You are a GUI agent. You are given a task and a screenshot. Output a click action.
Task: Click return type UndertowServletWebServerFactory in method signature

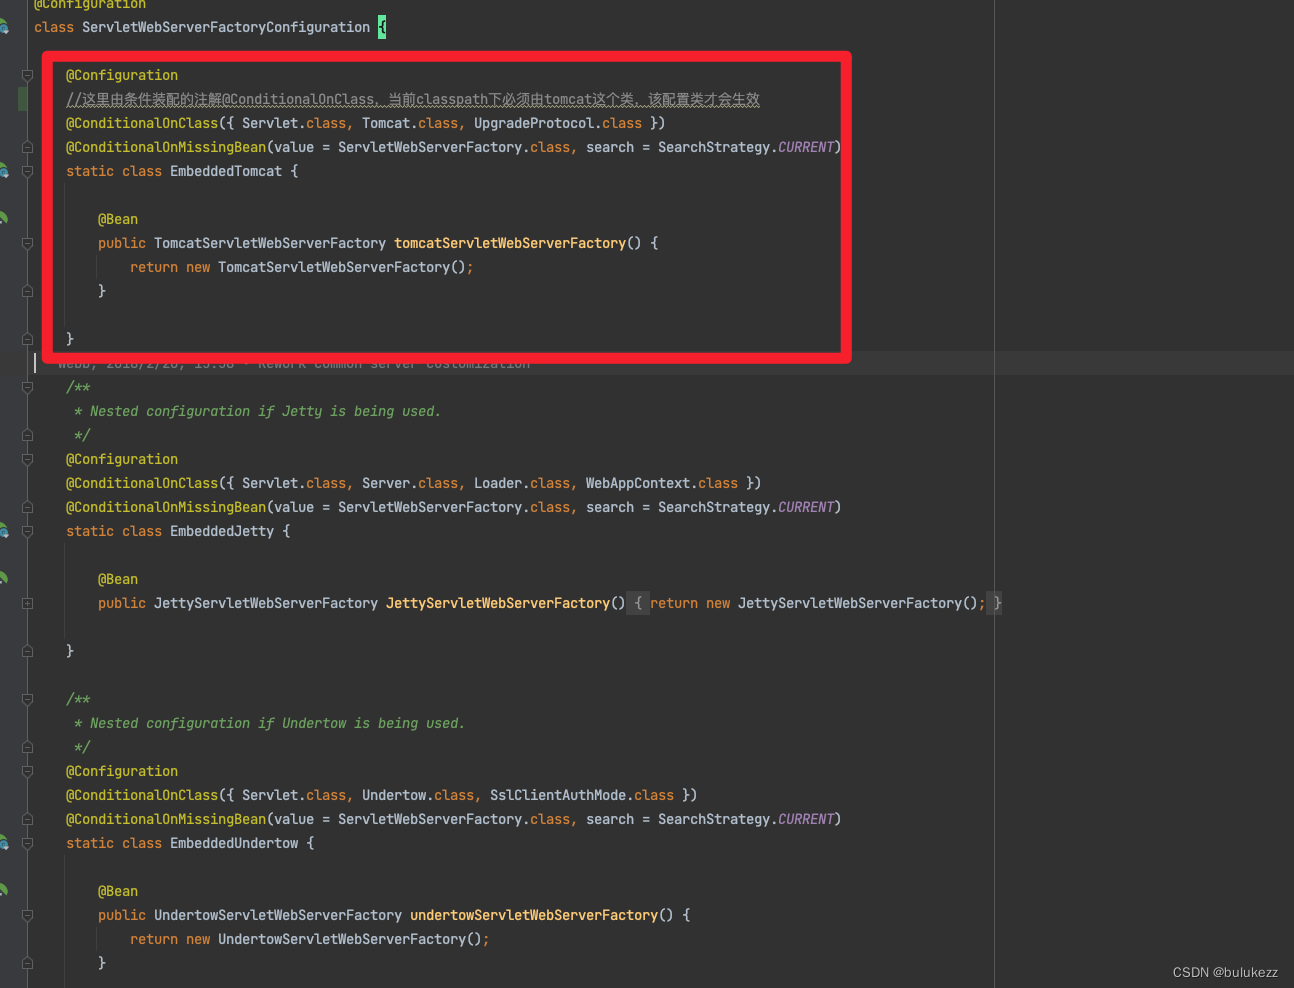click(x=278, y=915)
